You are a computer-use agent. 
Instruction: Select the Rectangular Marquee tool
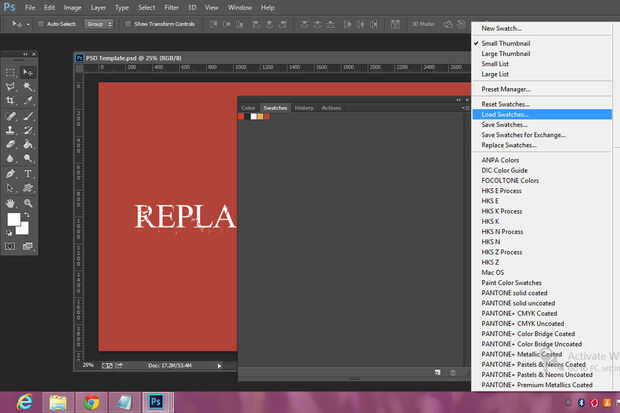point(11,72)
